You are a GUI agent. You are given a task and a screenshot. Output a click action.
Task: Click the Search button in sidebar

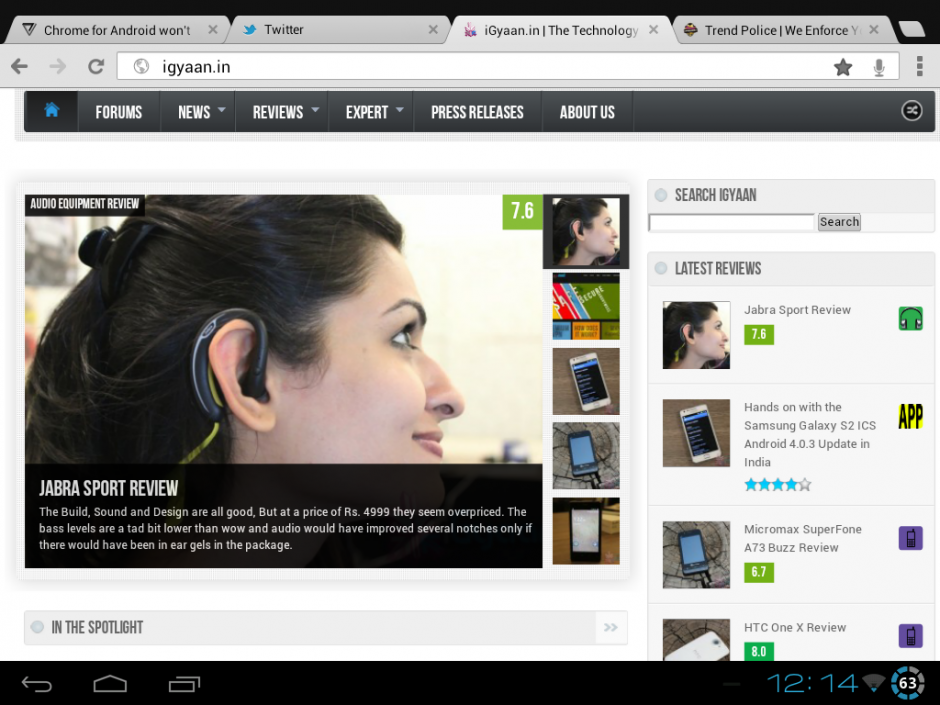pos(839,222)
